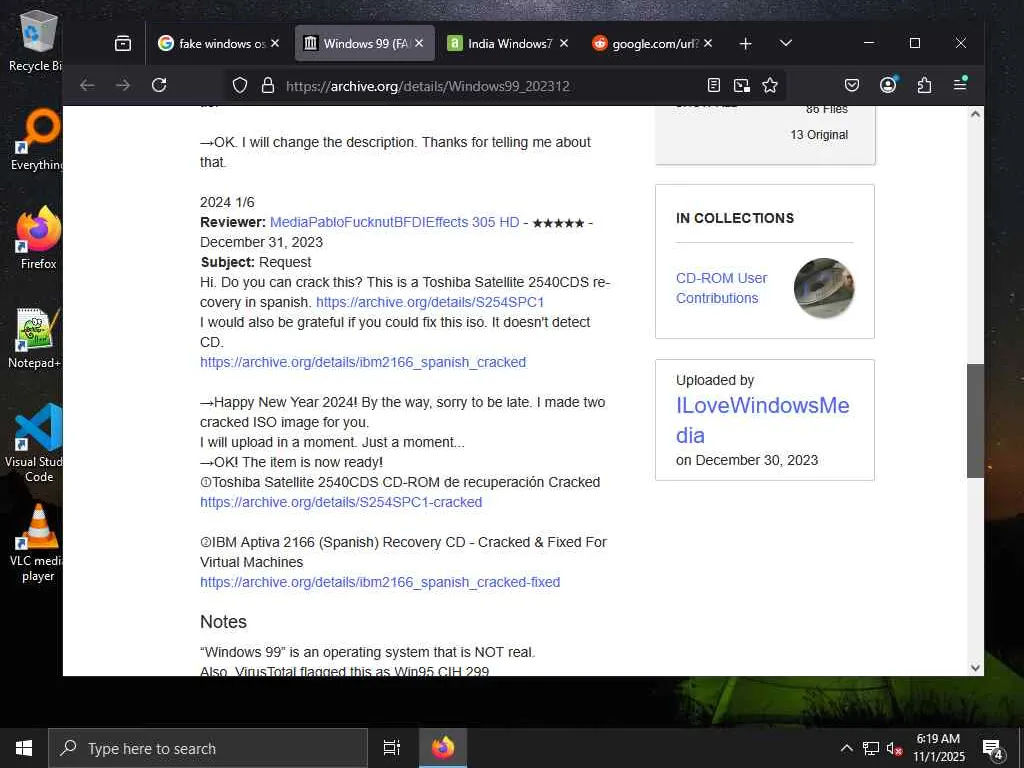This screenshot has width=1024, height=768.
Task: Reload the current archive.org page
Action: 159,86
